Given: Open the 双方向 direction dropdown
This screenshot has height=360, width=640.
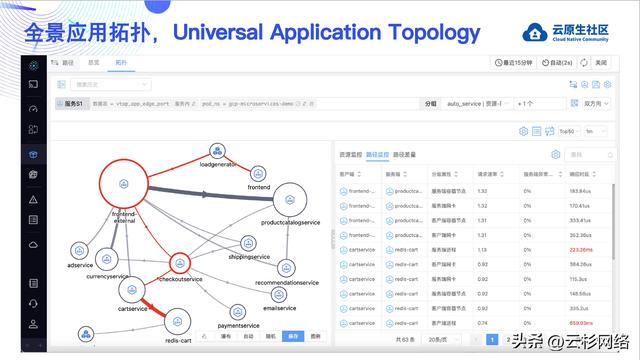Looking at the screenshot, I should (596, 104).
